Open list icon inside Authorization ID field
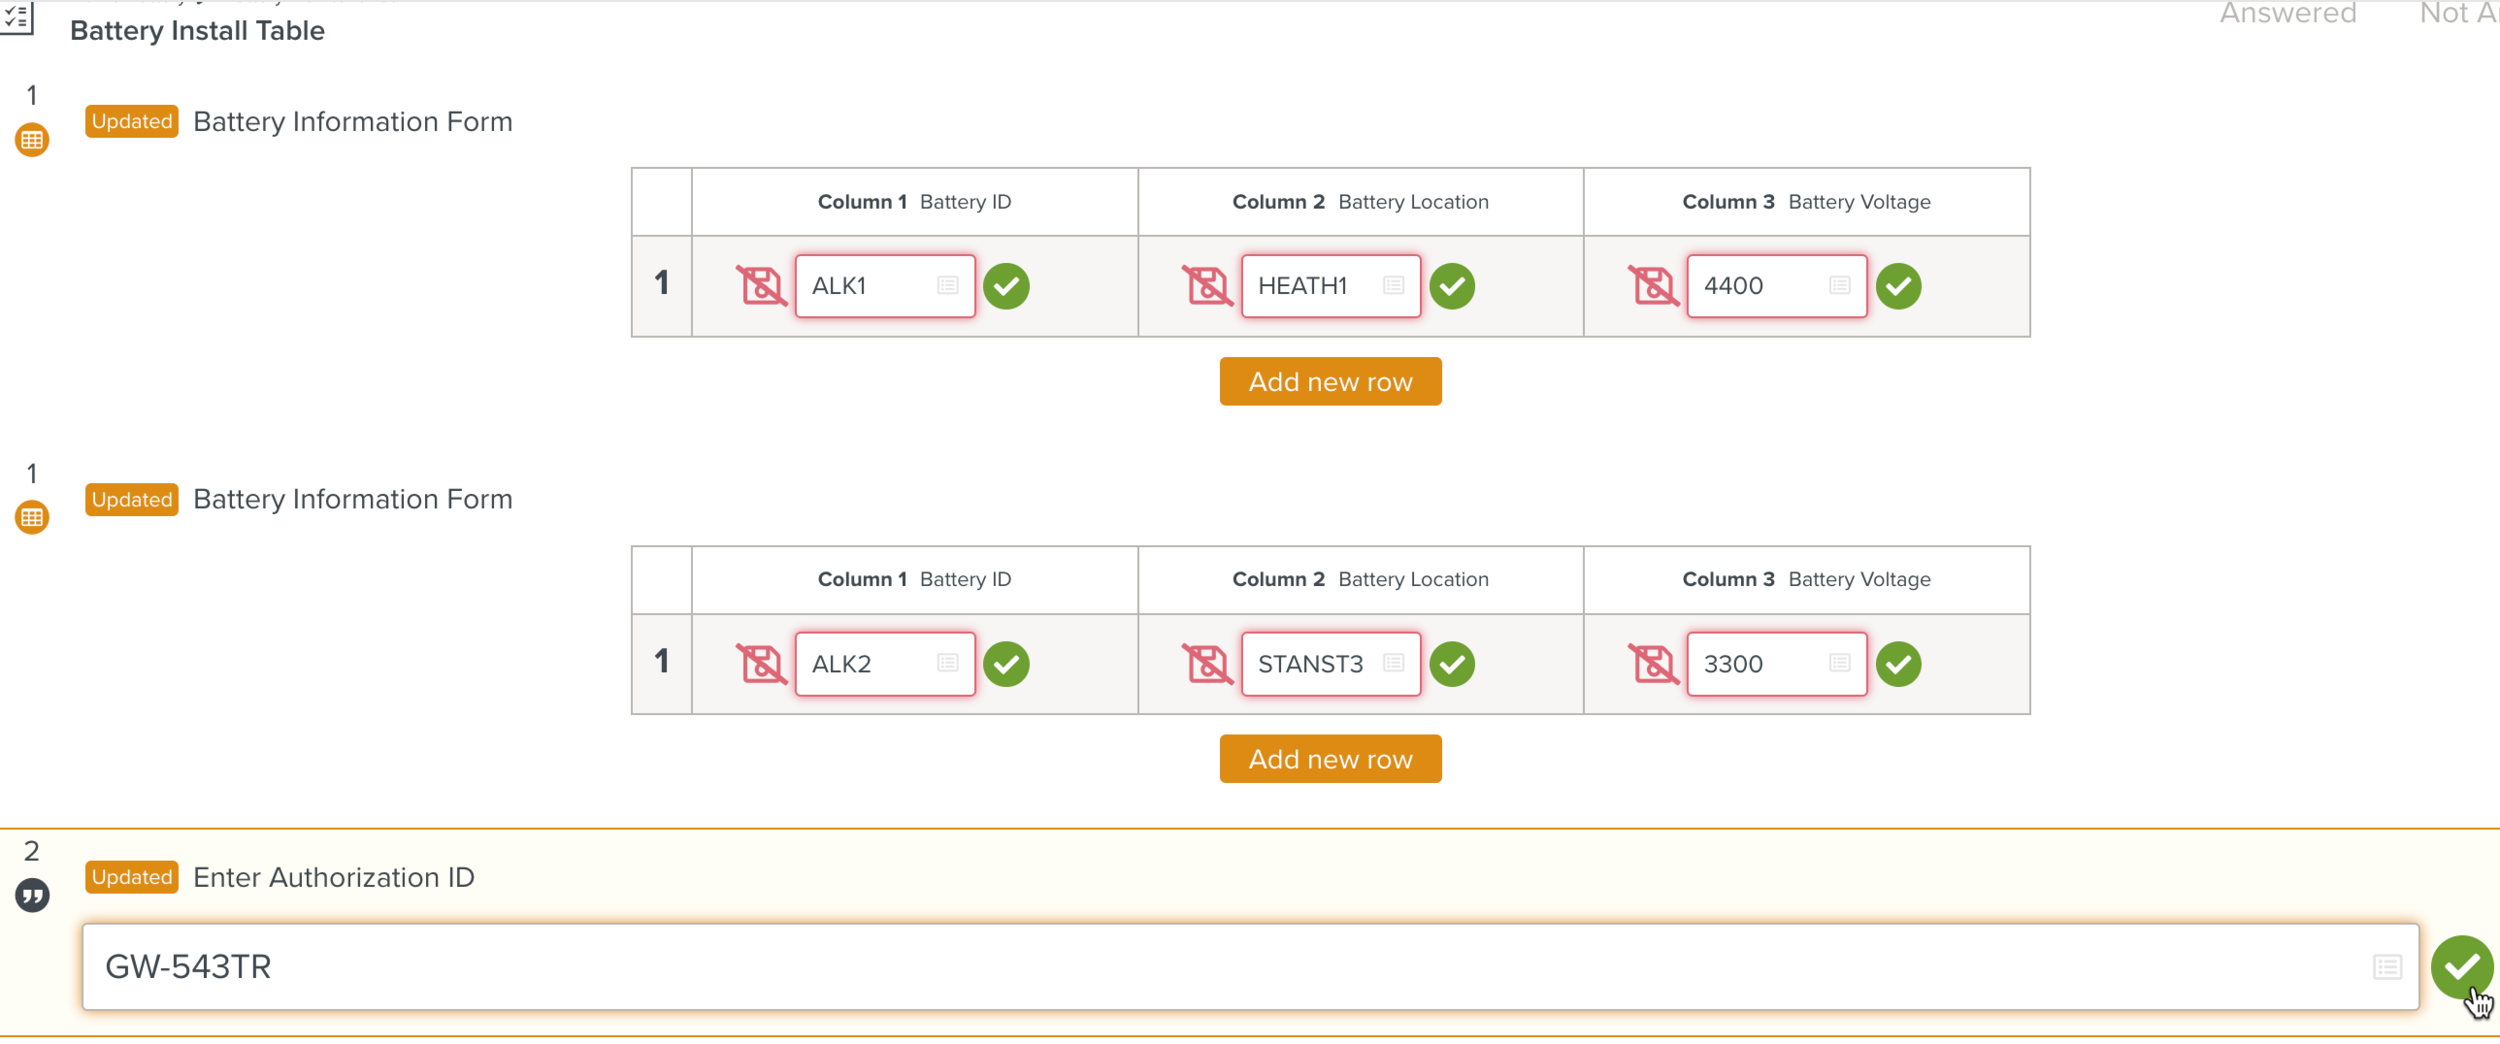Screen dimensions: 2500x1044 click(2387, 967)
